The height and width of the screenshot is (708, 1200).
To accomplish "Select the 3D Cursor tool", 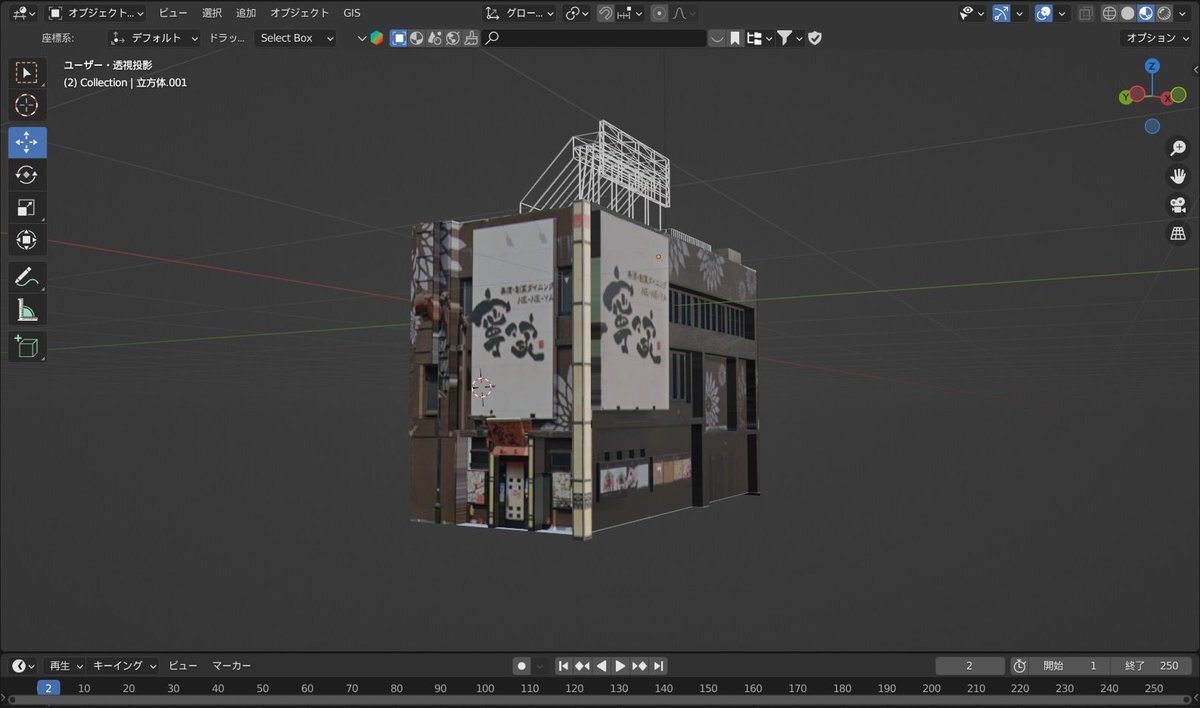I will (27, 105).
